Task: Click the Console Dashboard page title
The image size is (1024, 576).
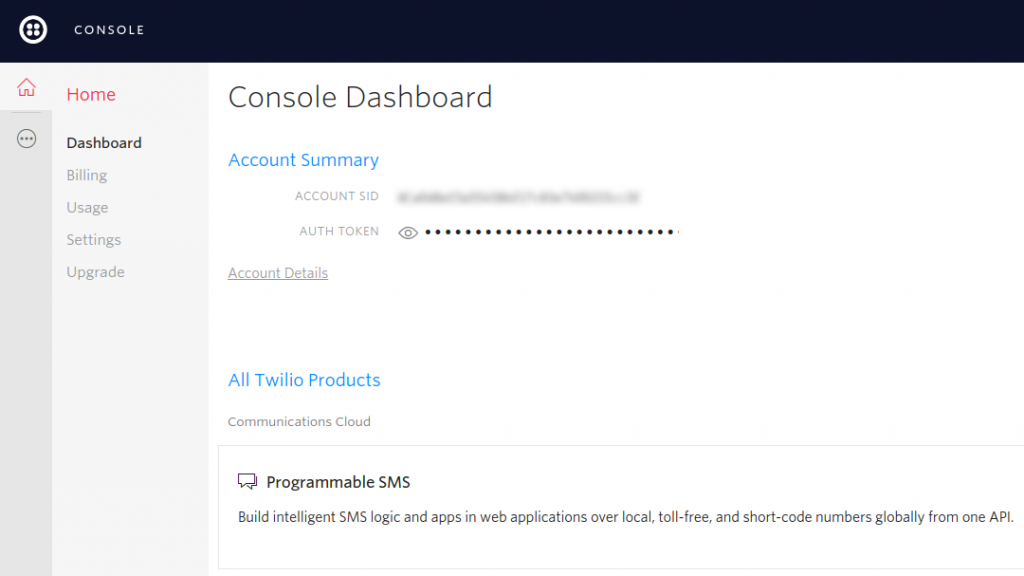Action: click(360, 97)
